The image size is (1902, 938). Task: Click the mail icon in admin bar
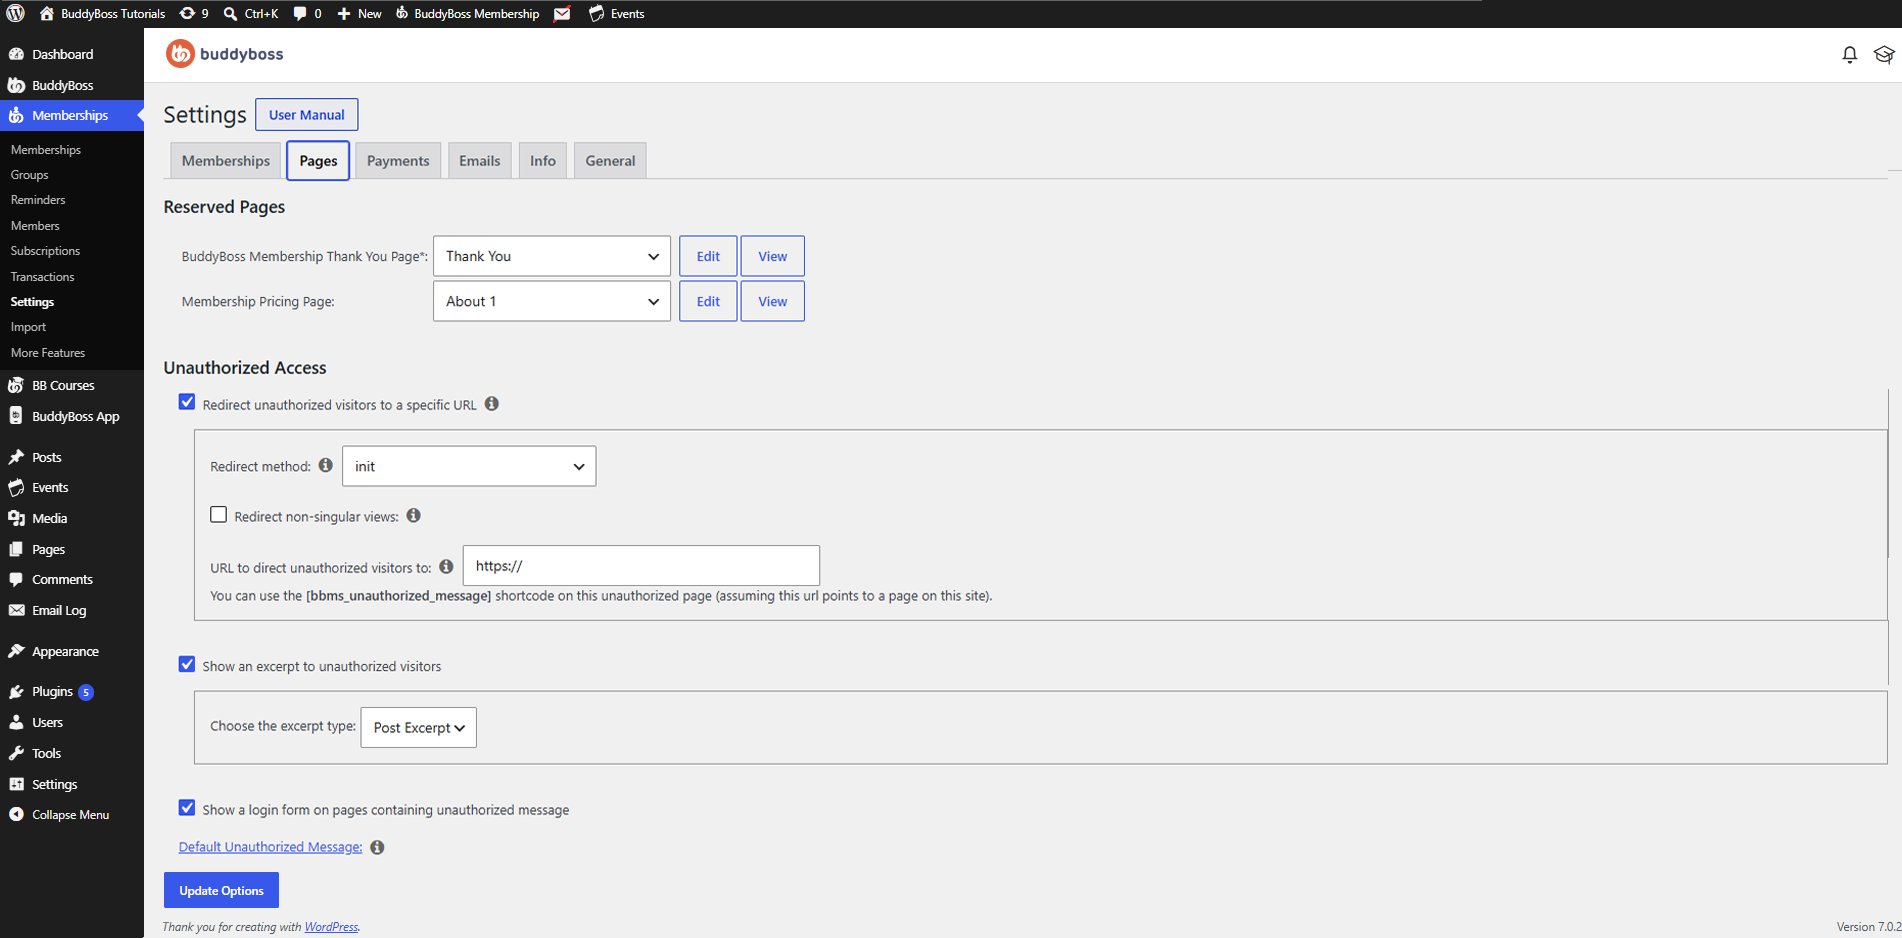pyautogui.click(x=563, y=14)
